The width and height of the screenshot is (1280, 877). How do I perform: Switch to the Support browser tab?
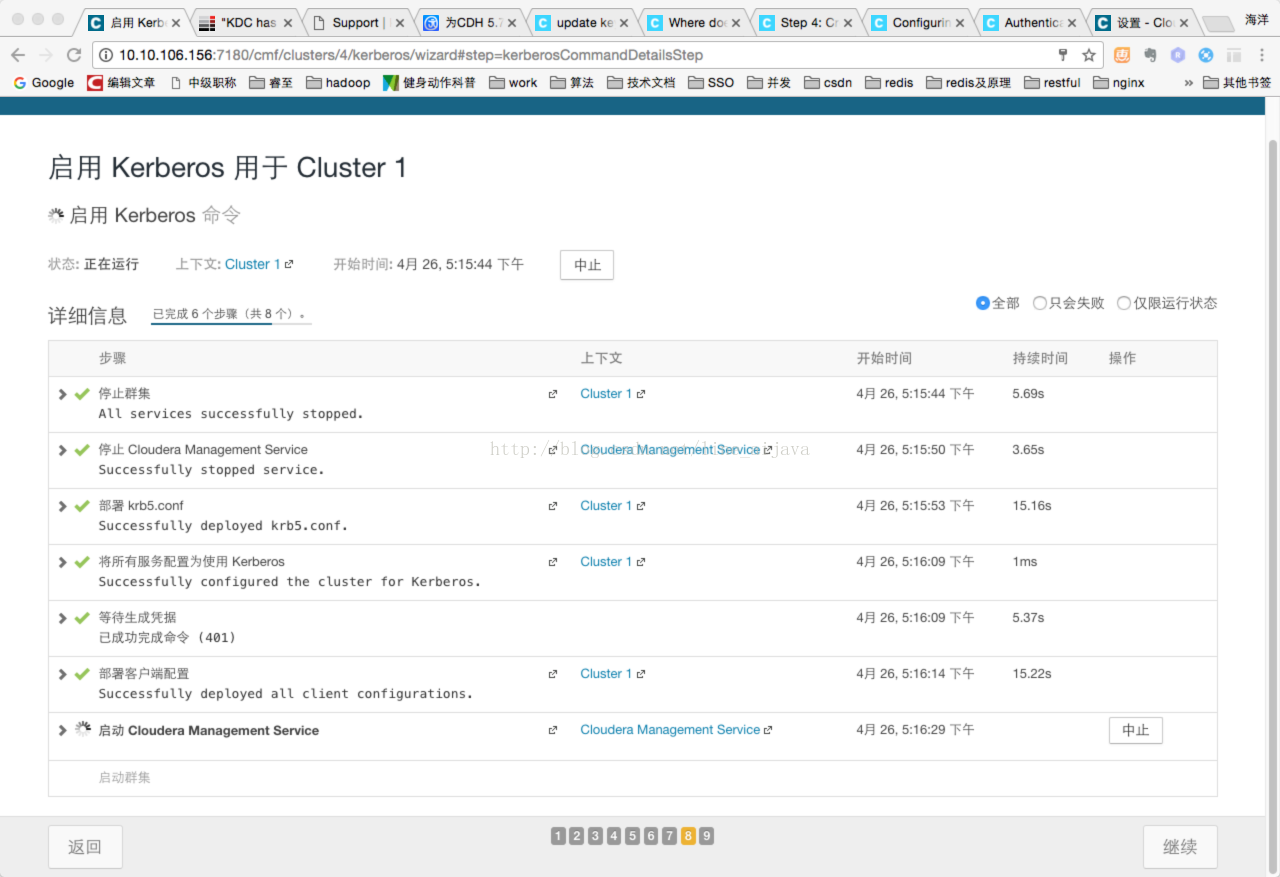[357, 22]
